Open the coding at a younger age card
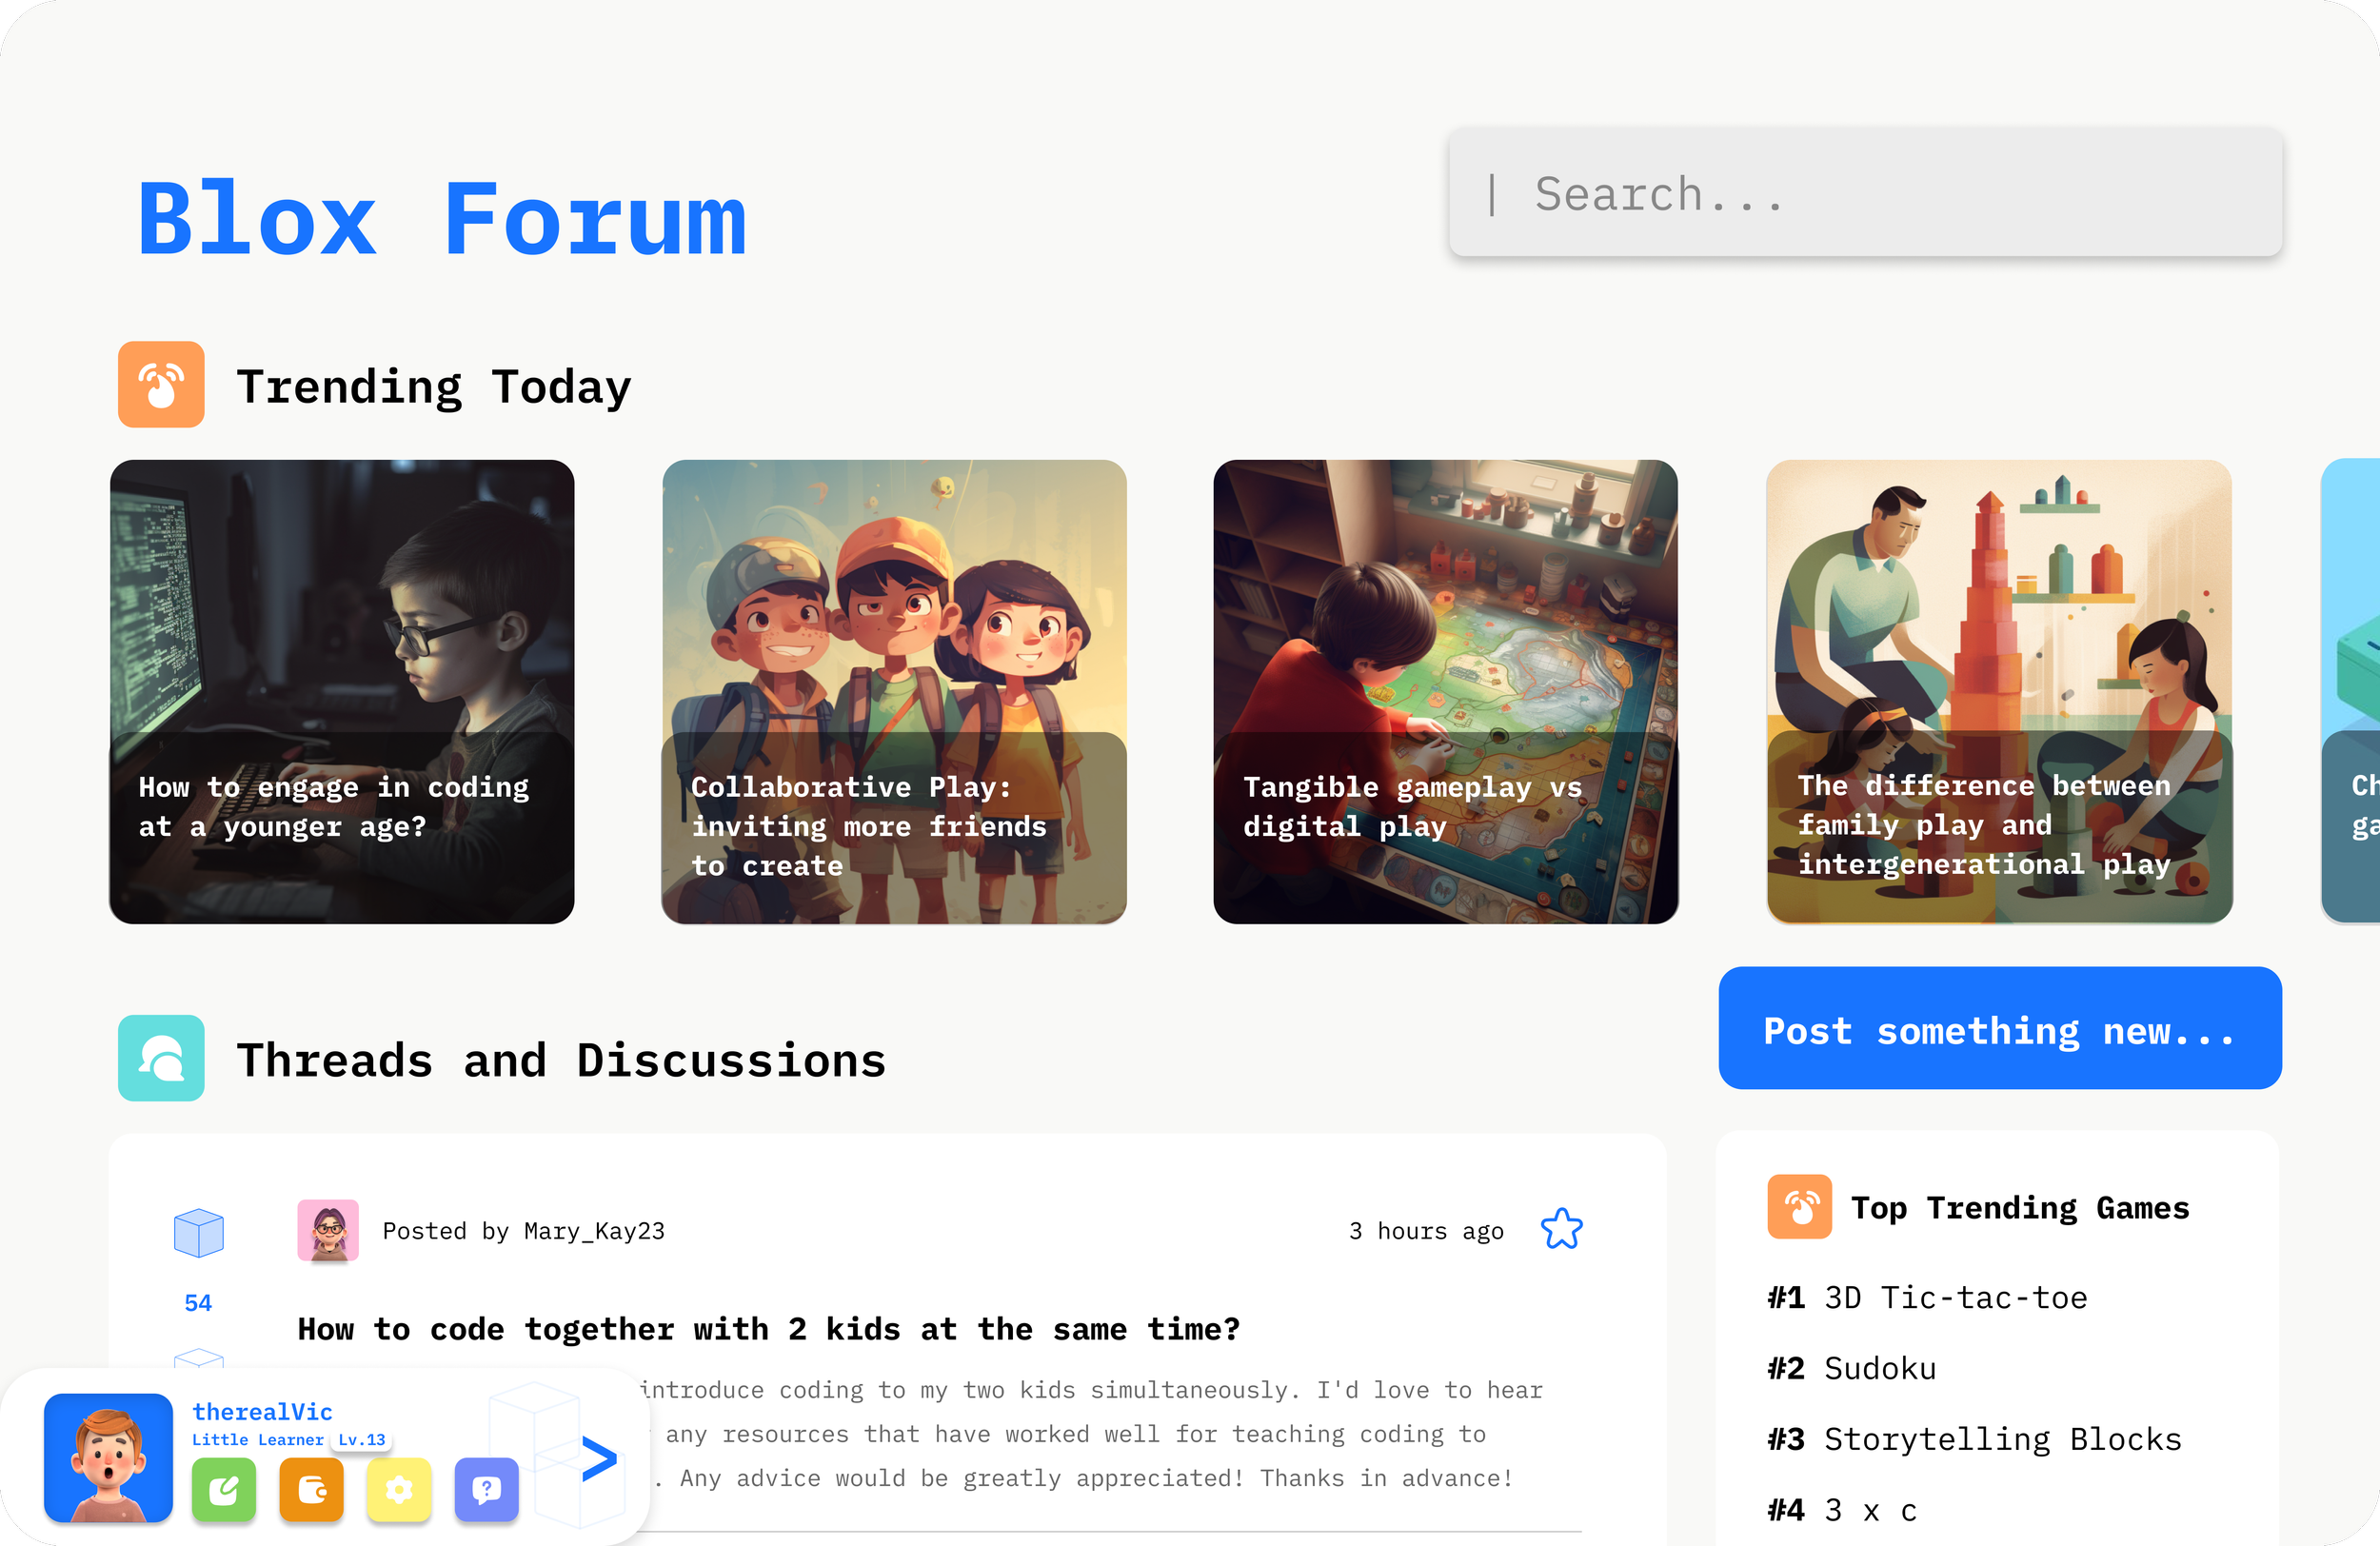The height and width of the screenshot is (1546, 2380). coord(342,691)
